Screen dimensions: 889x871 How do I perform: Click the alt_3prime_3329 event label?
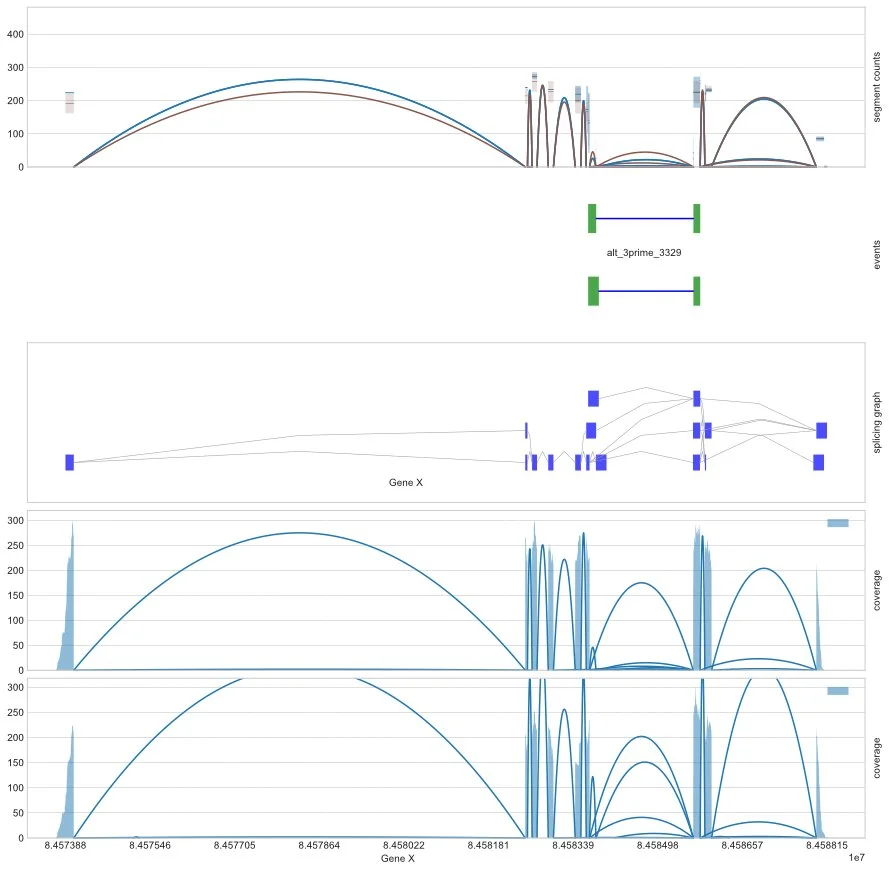tap(644, 253)
